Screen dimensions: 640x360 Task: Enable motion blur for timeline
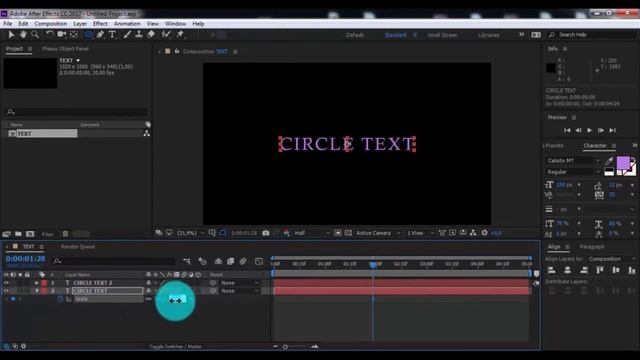click(243, 261)
